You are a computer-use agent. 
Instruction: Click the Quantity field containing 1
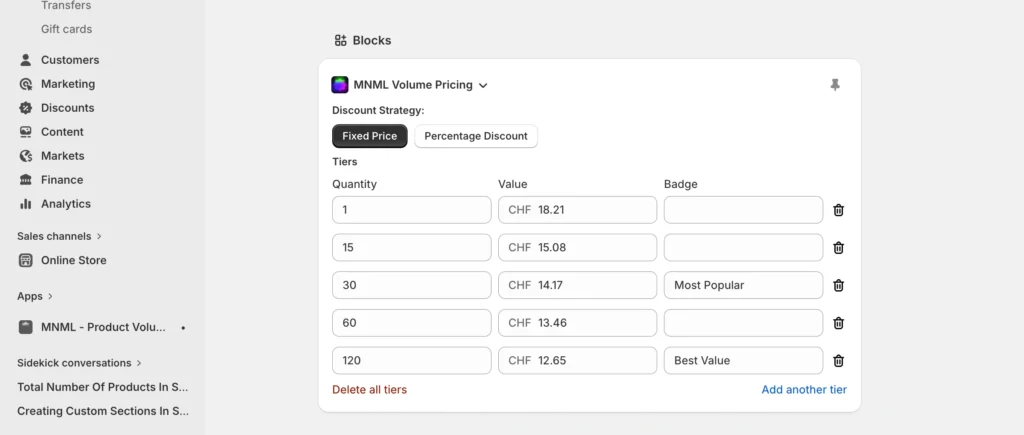[411, 210]
